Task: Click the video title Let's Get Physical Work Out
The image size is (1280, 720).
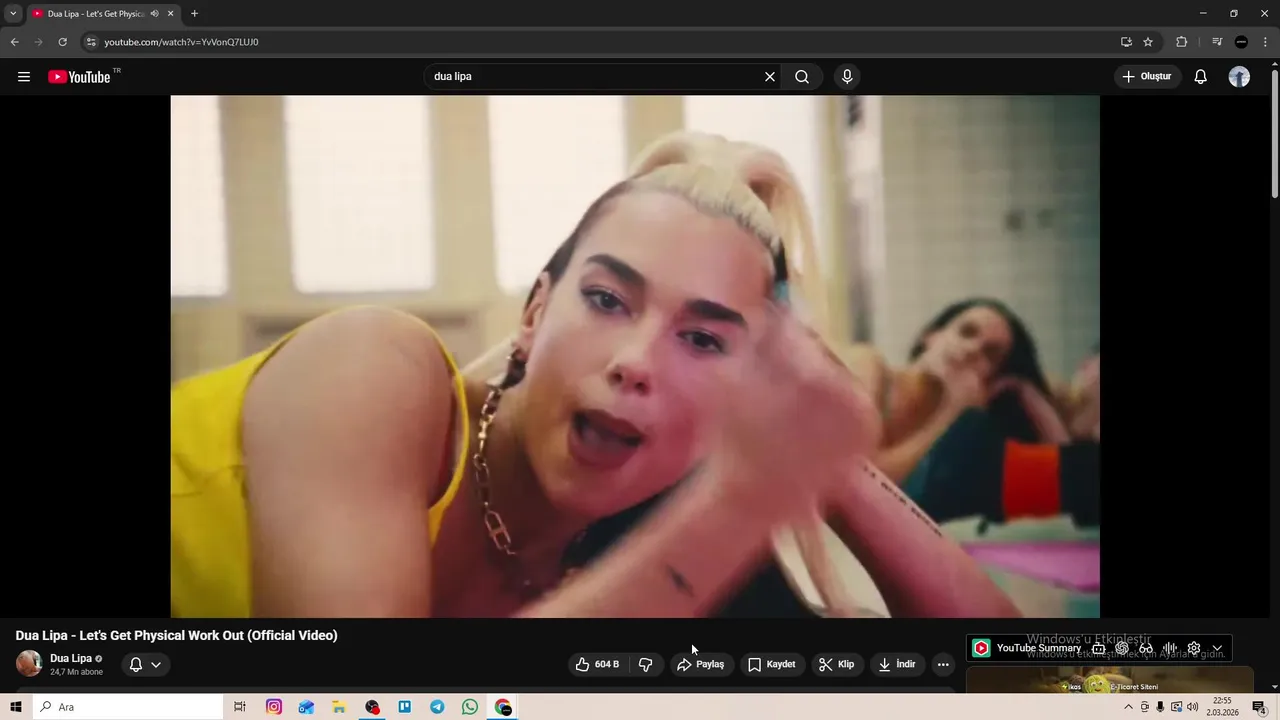Action: [176, 635]
